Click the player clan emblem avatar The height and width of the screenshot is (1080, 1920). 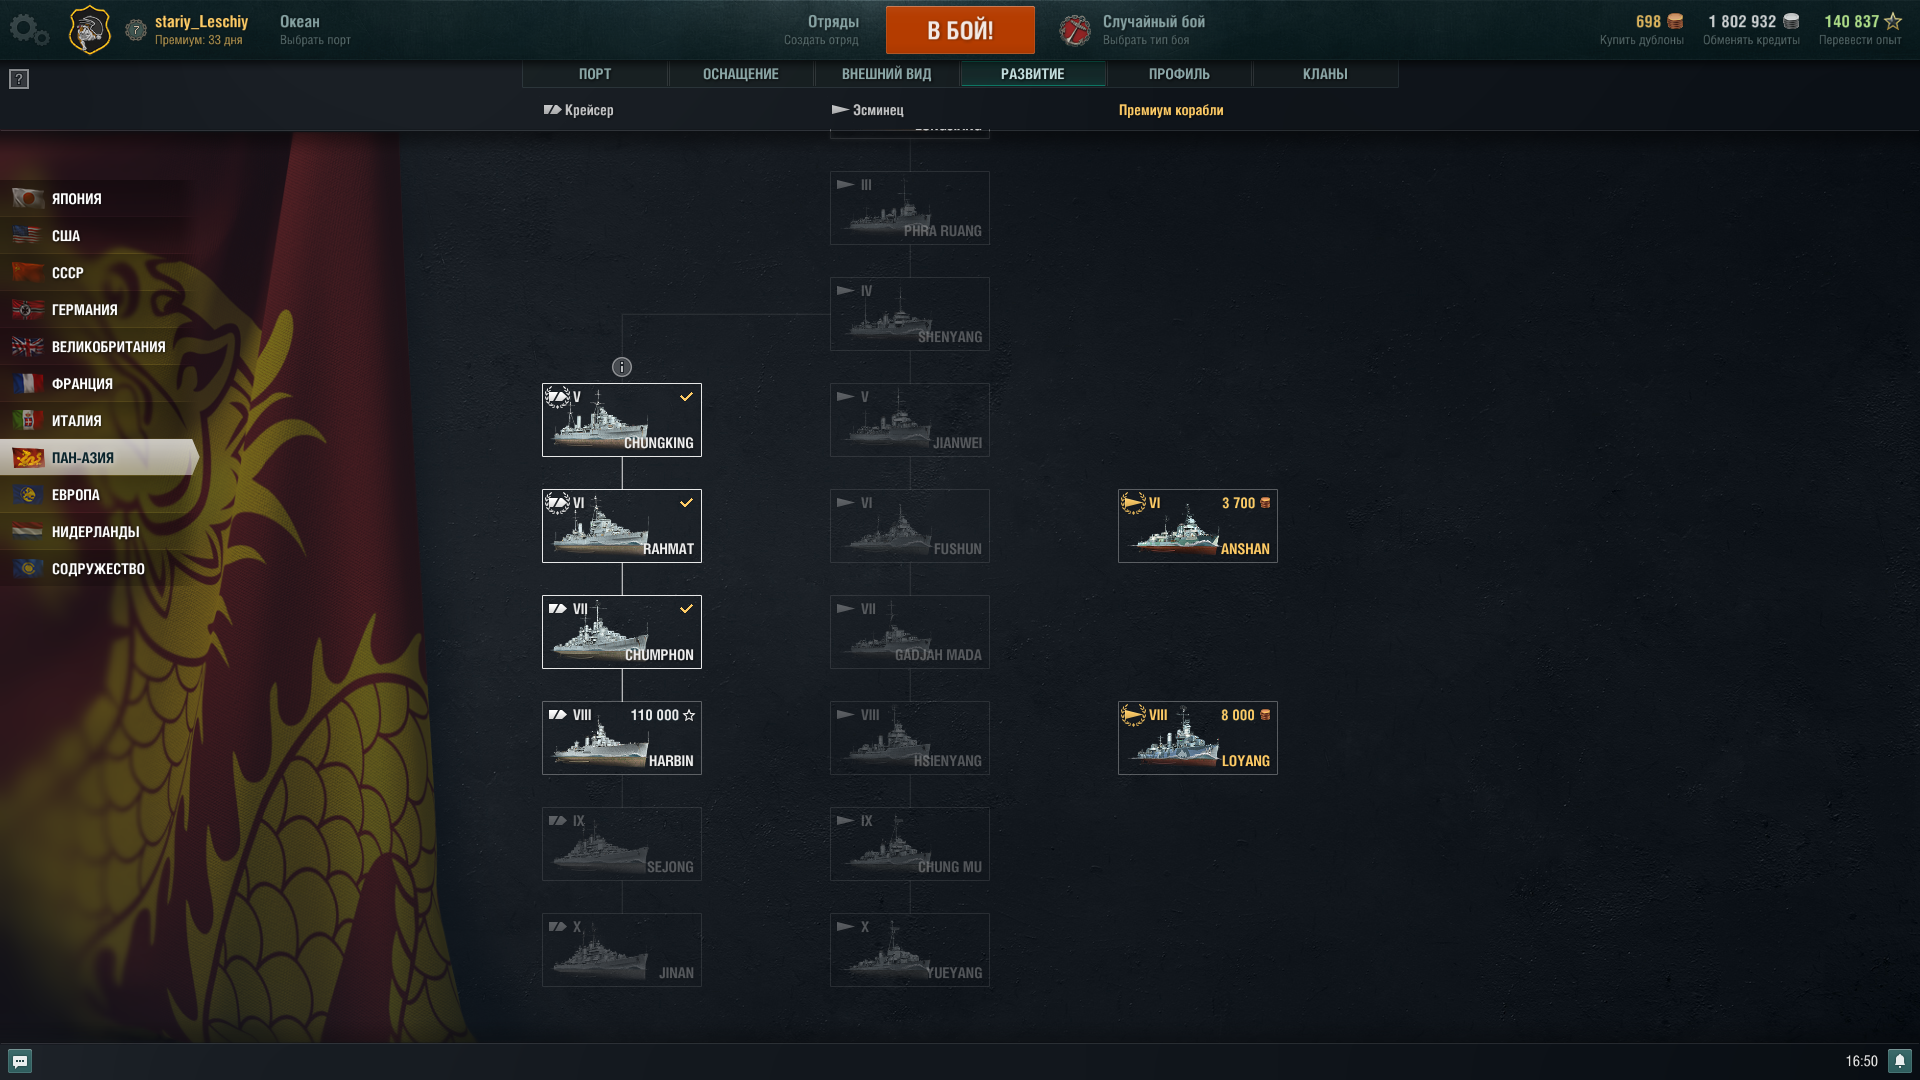[x=89, y=29]
